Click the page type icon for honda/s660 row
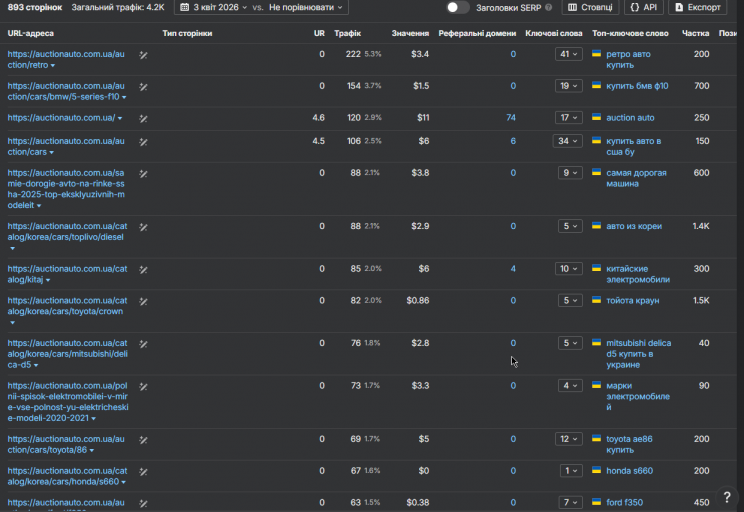 (x=143, y=471)
